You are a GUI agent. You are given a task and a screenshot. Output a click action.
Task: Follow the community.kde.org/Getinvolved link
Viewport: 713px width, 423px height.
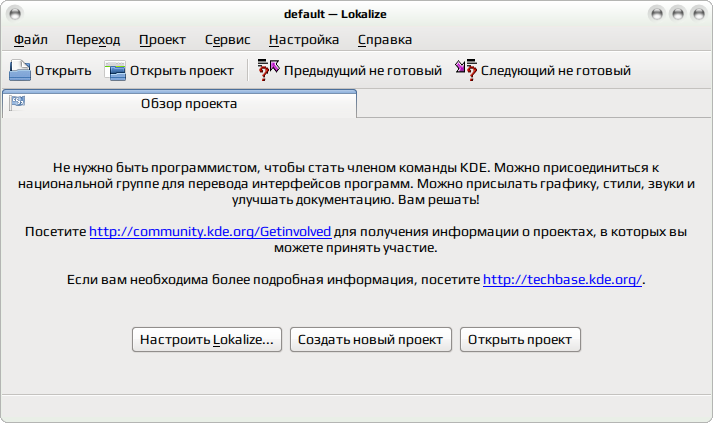[x=210, y=232]
